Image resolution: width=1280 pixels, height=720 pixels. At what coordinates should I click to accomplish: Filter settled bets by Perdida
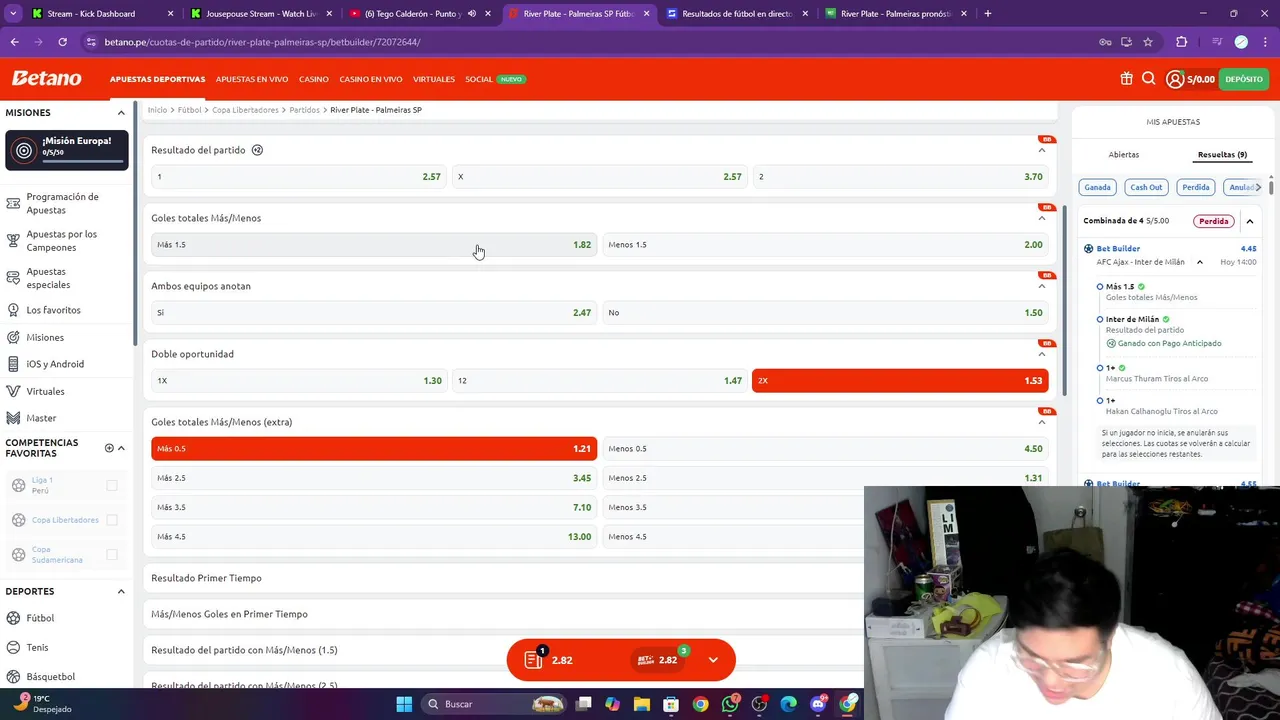[1195, 187]
